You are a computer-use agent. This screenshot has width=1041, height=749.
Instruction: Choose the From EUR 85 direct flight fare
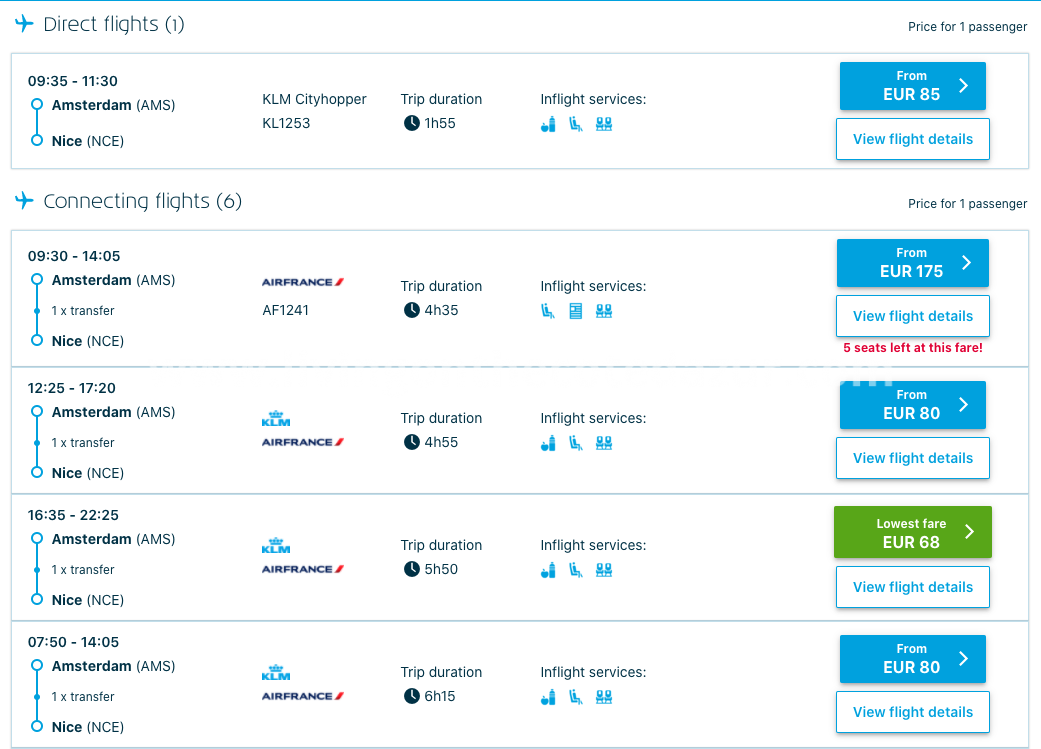pyautogui.click(x=912, y=86)
